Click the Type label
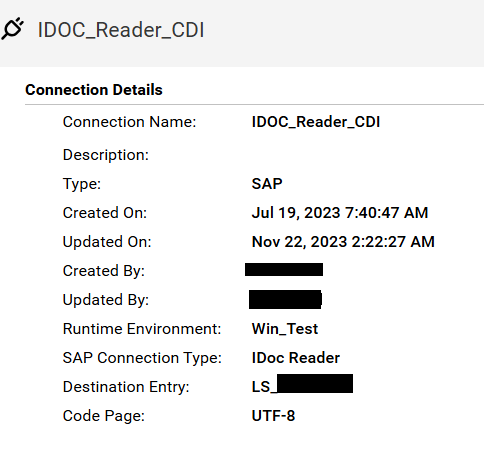Viewport: 484px width, 454px height. click(82, 184)
